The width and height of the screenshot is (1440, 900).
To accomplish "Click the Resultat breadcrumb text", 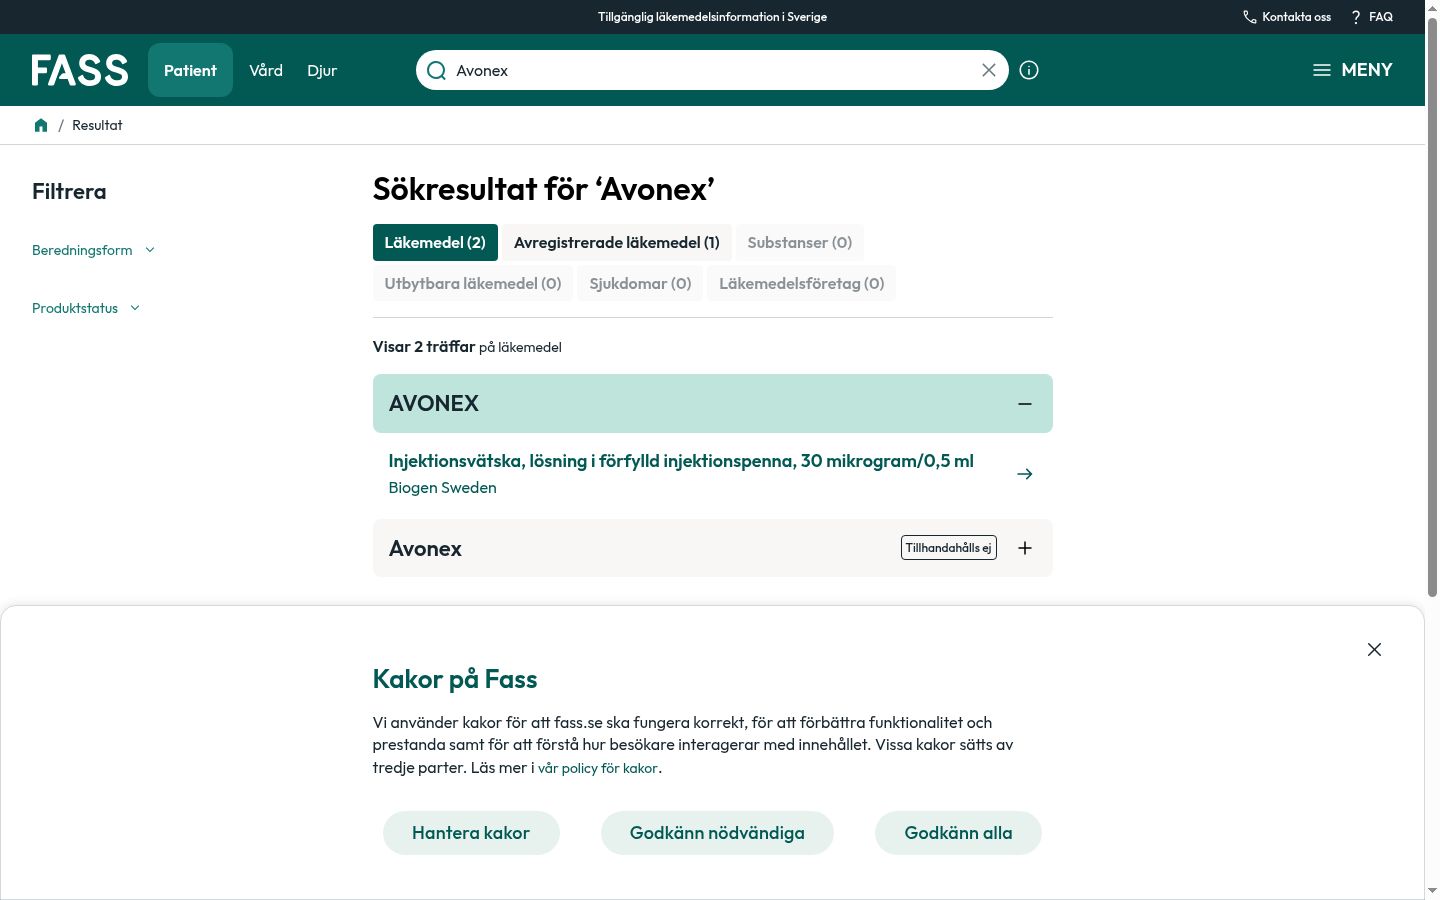I will [97, 125].
